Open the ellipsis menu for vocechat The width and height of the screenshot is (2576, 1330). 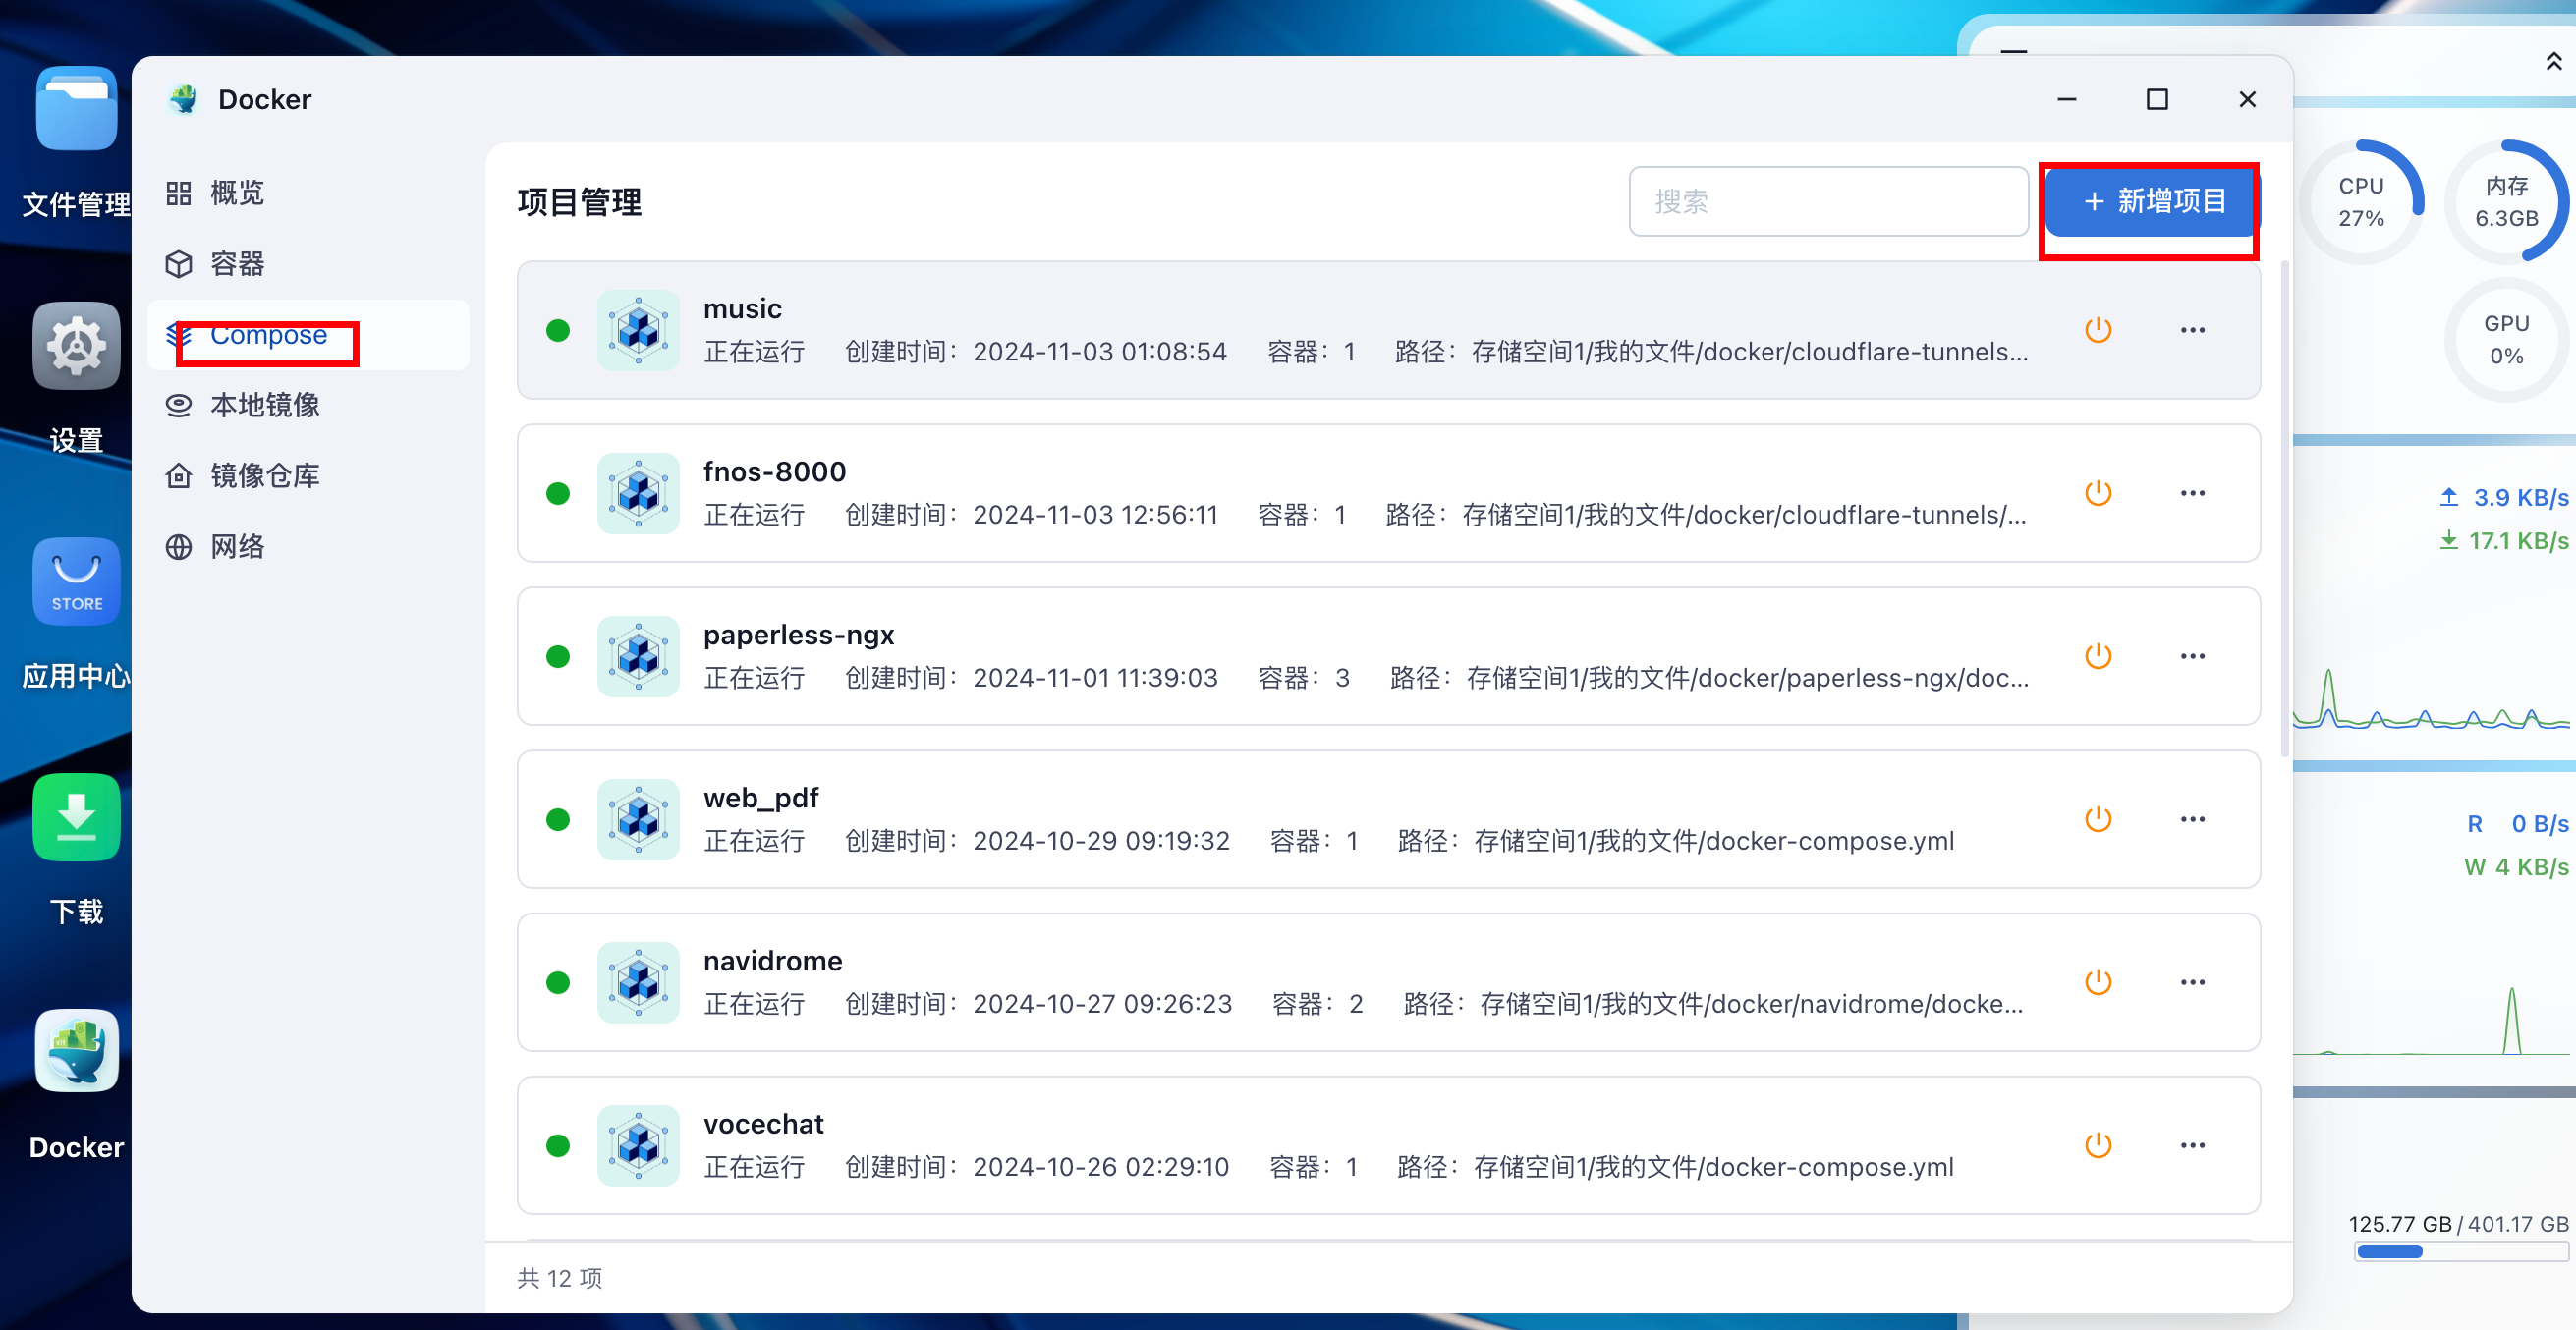click(x=2192, y=1145)
